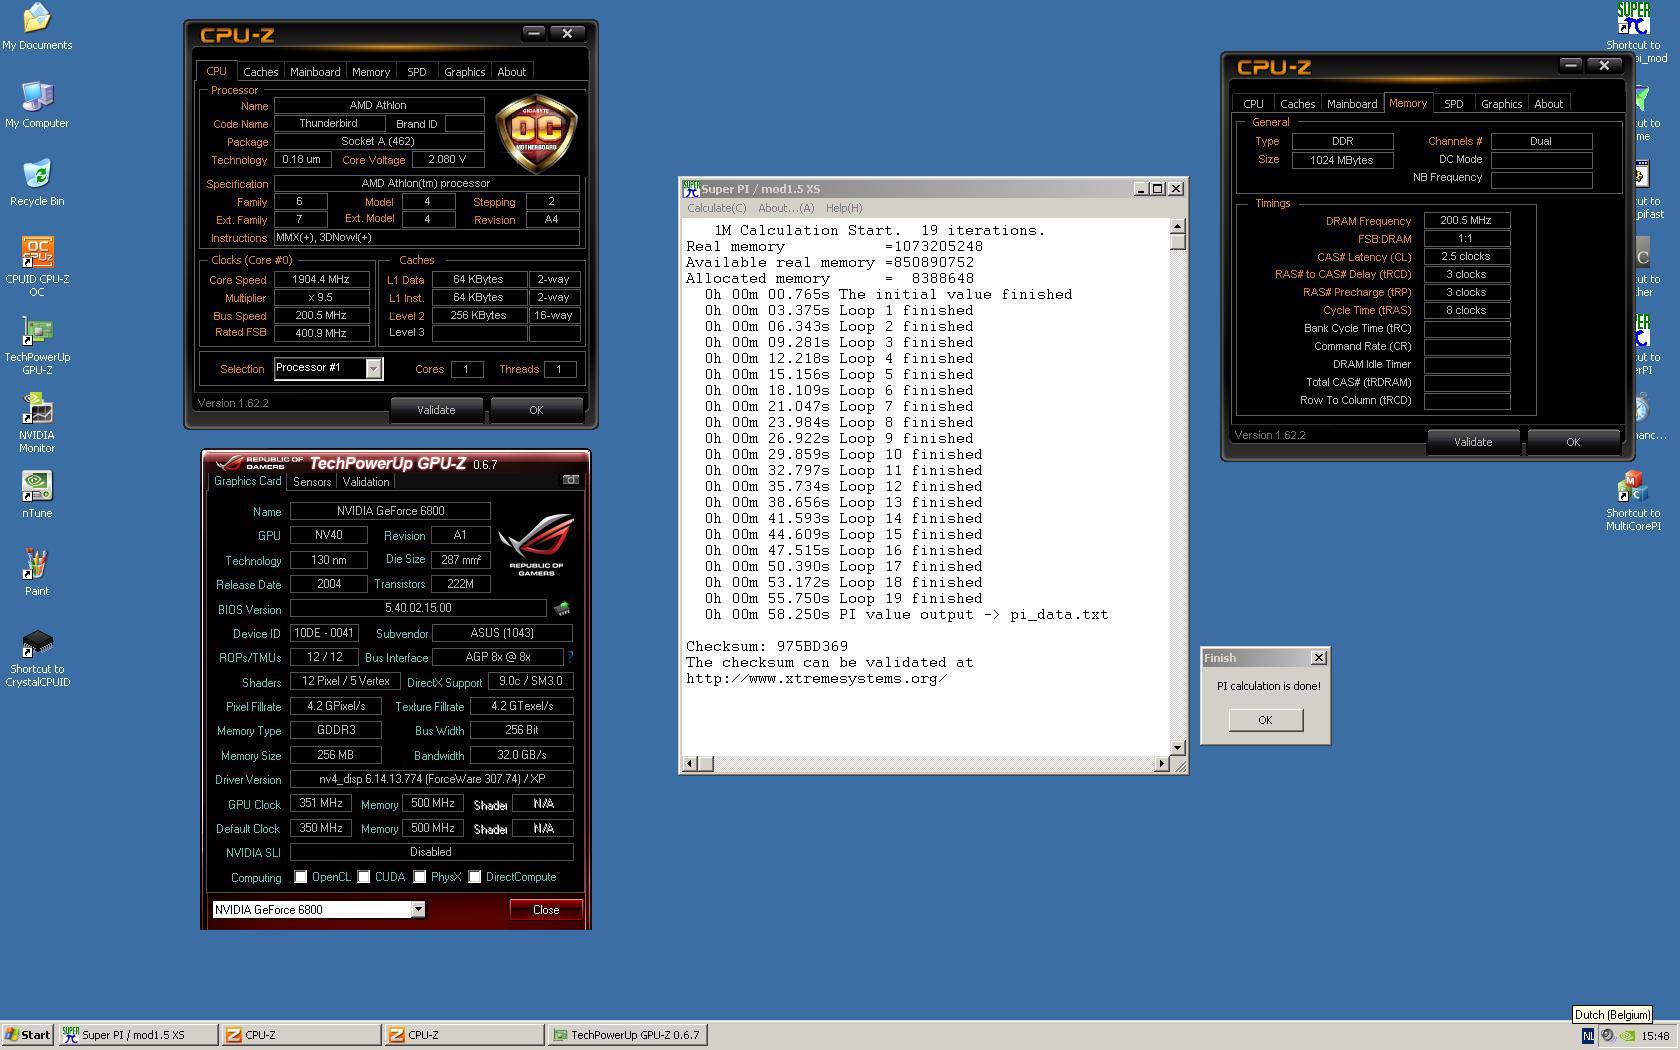The height and width of the screenshot is (1050, 1680).
Task: Click the Super PI window title icon
Action: click(690, 189)
